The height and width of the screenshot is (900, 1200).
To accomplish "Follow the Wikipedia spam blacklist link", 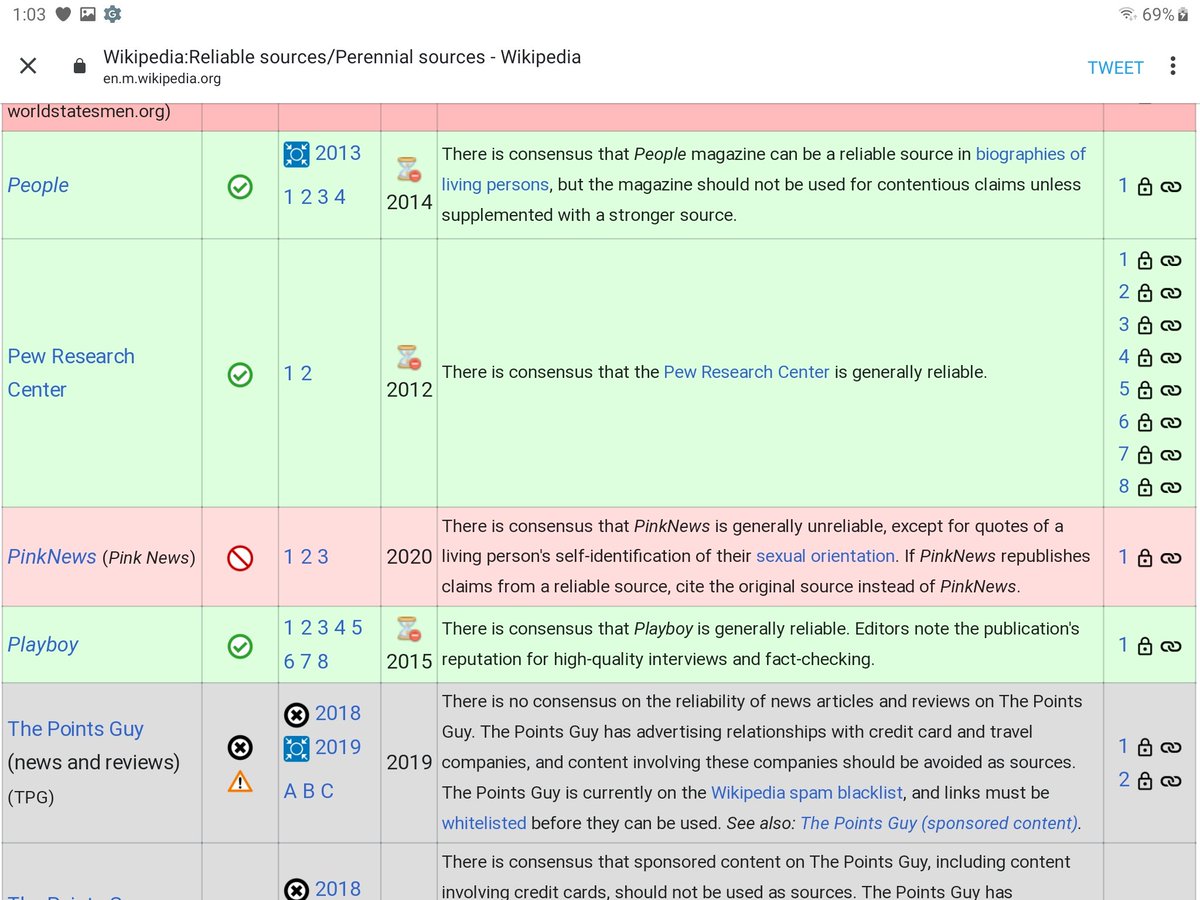I will point(807,793).
